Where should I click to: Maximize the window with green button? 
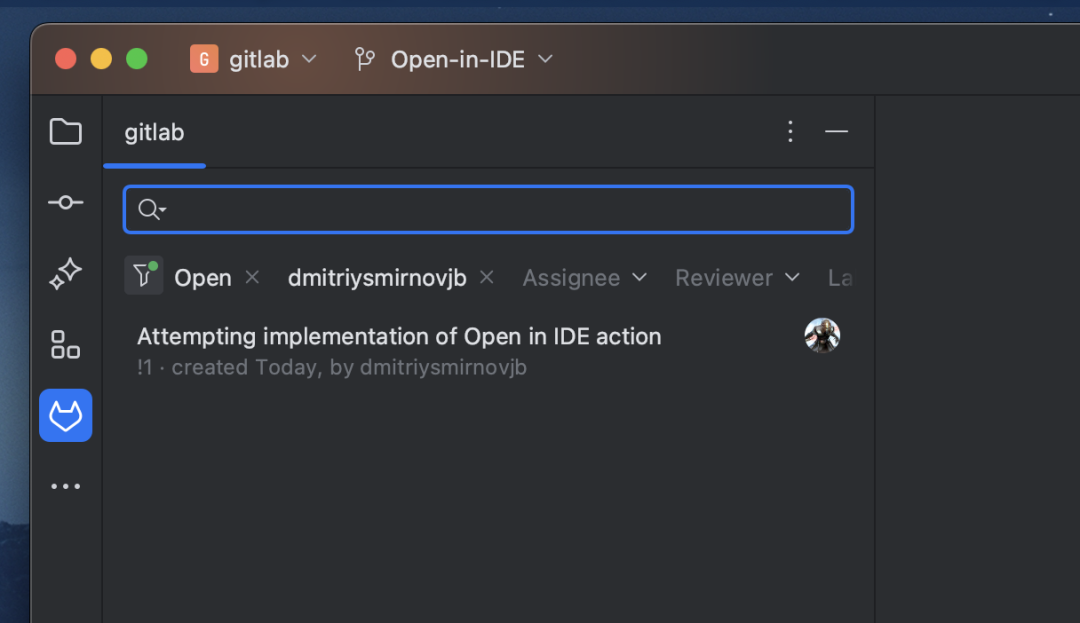pos(137,59)
